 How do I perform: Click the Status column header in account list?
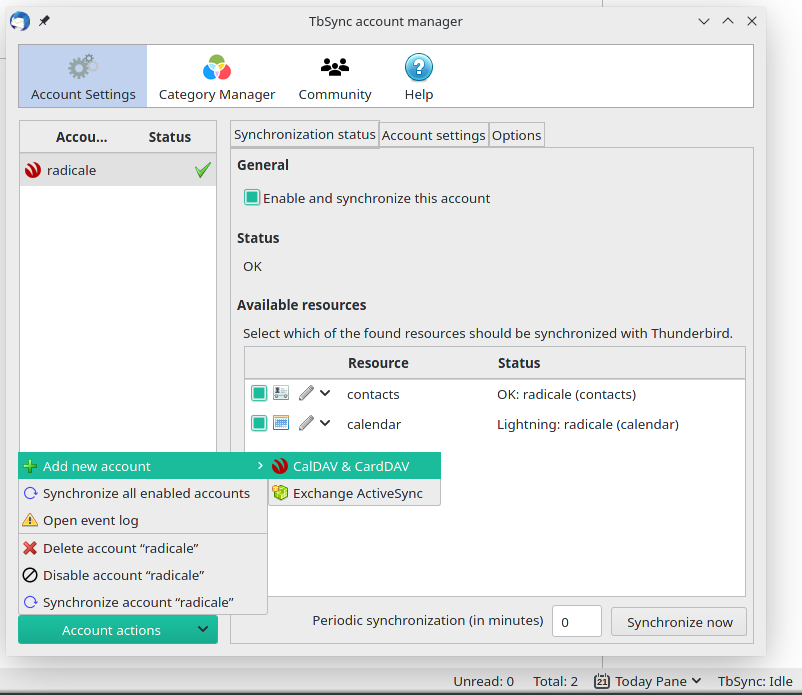(170, 137)
